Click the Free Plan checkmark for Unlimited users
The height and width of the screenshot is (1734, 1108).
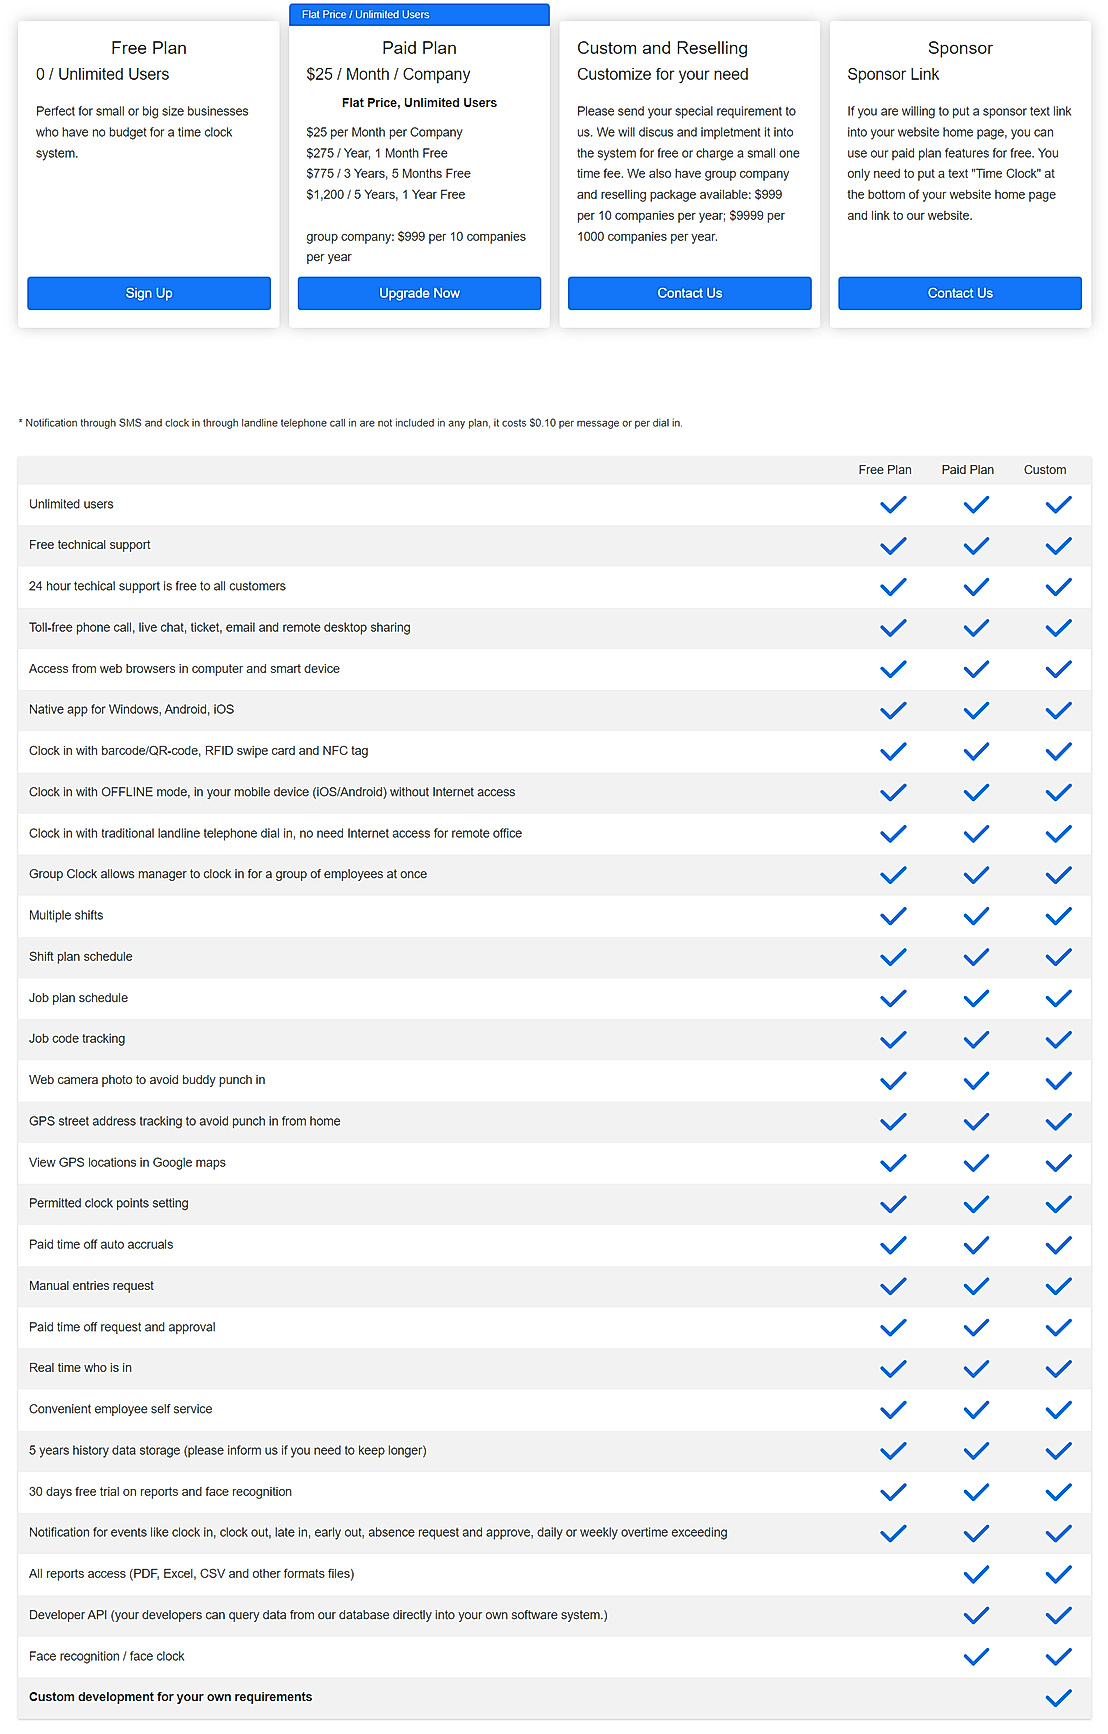(x=891, y=505)
